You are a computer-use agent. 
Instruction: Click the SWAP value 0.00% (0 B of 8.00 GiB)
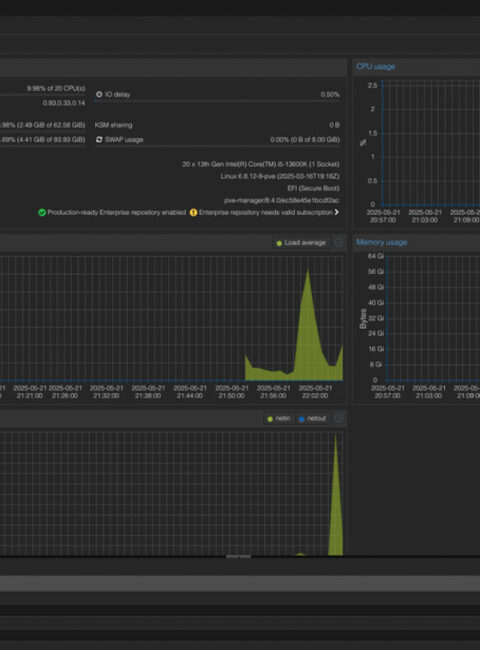click(x=305, y=140)
